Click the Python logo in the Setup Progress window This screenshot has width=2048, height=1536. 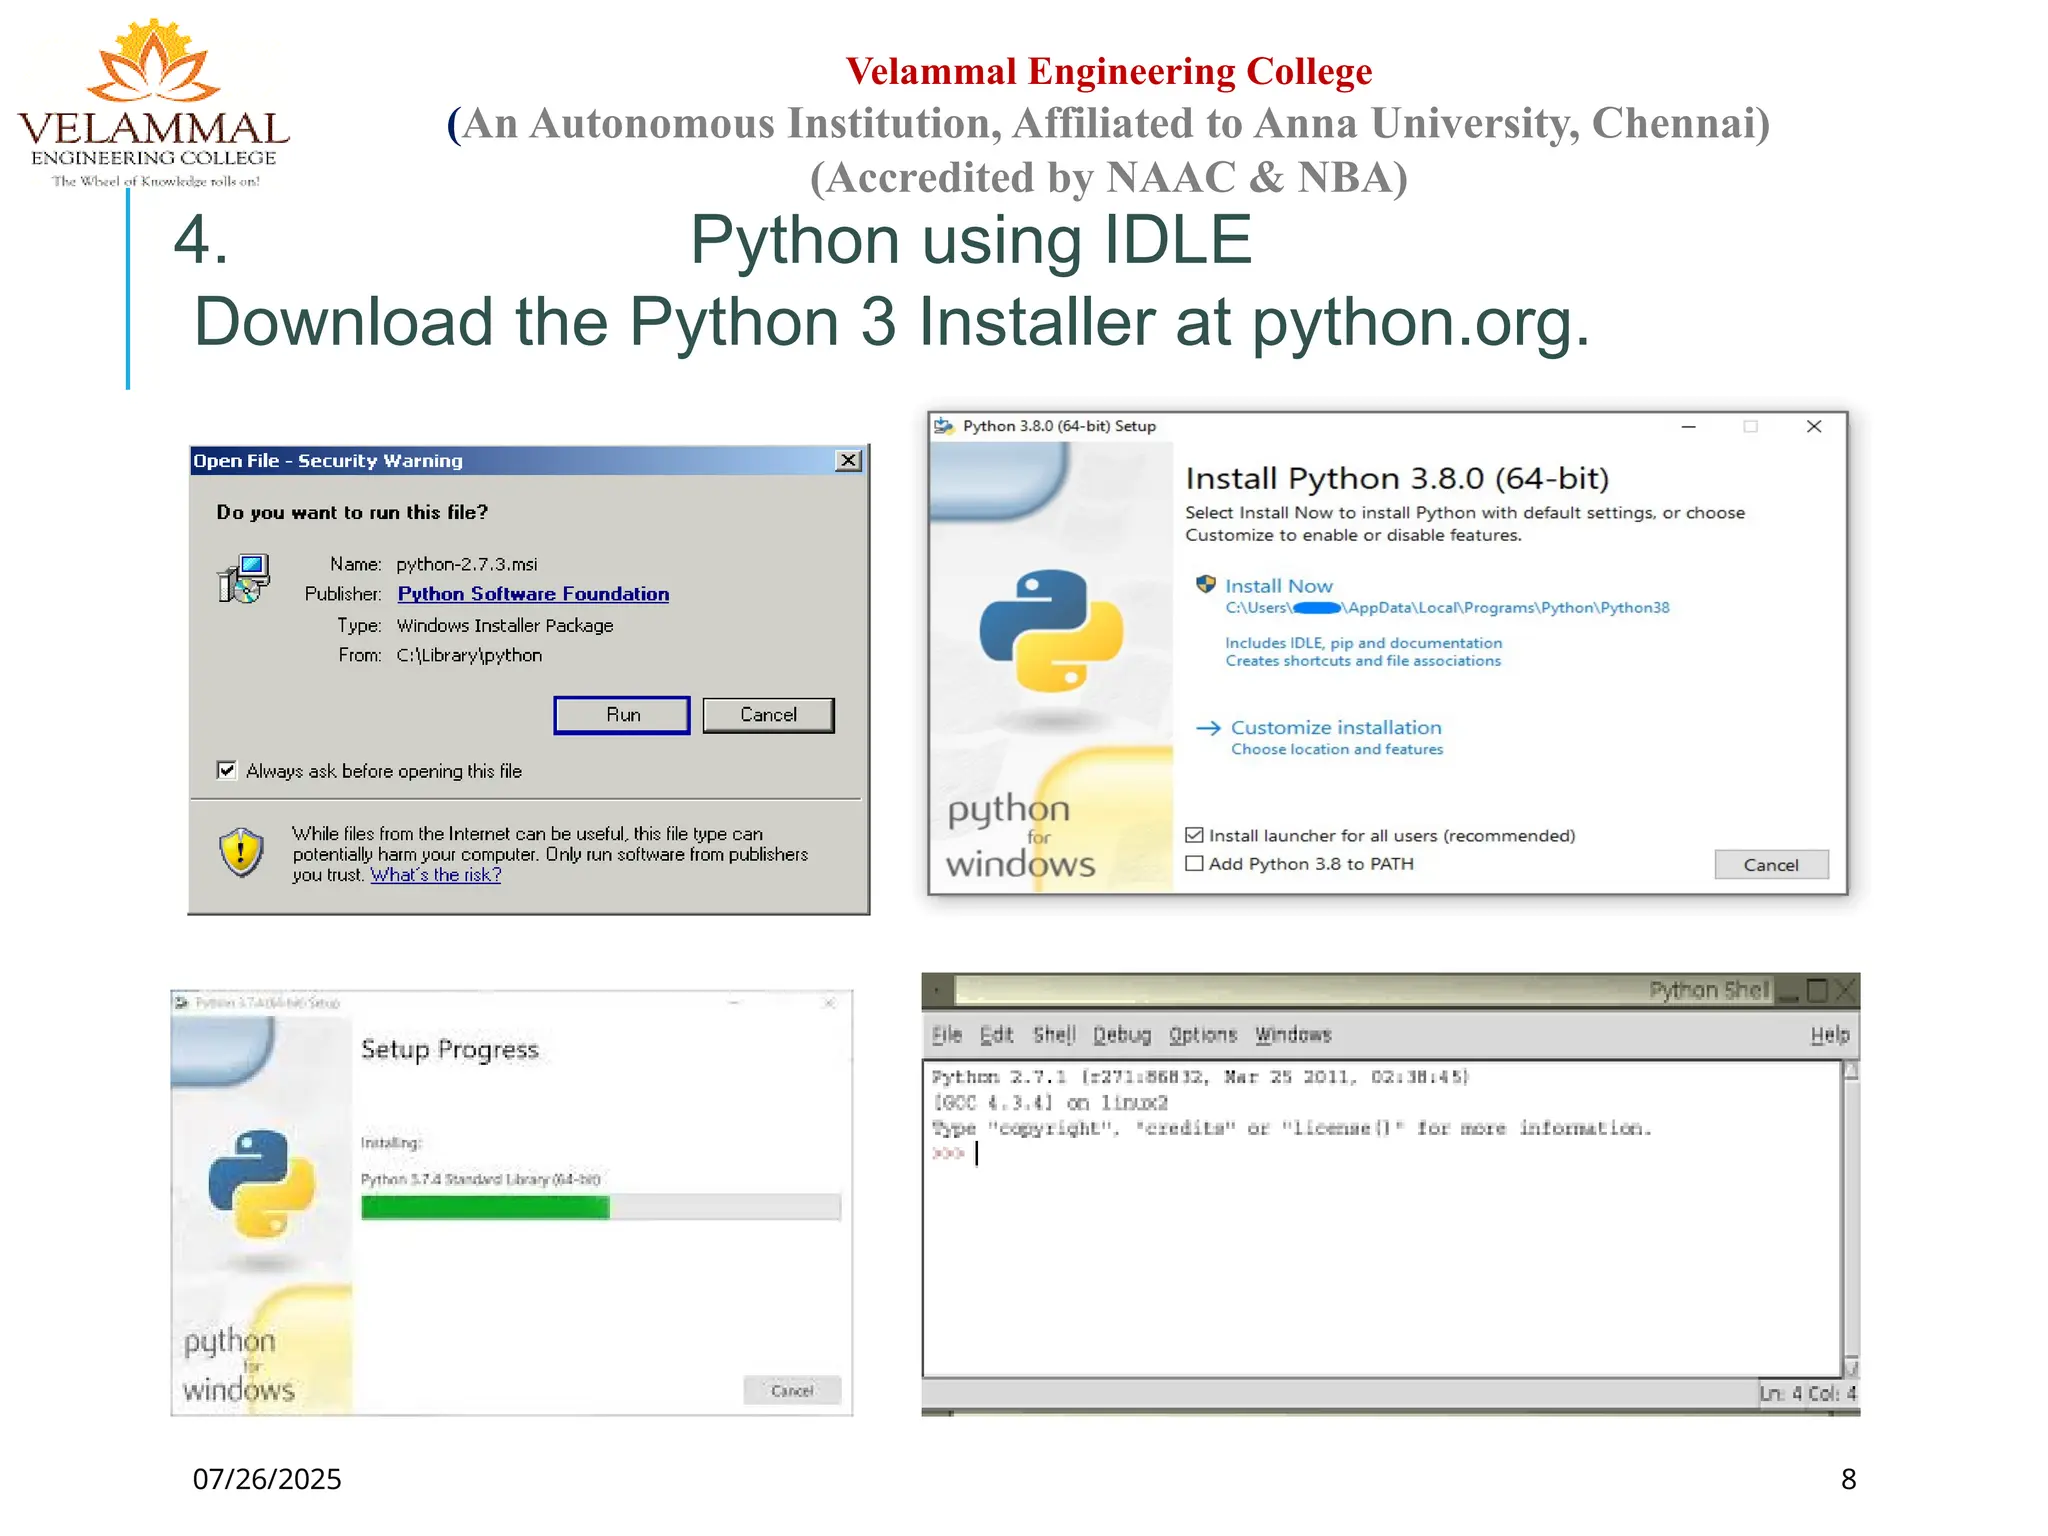point(262,1184)
